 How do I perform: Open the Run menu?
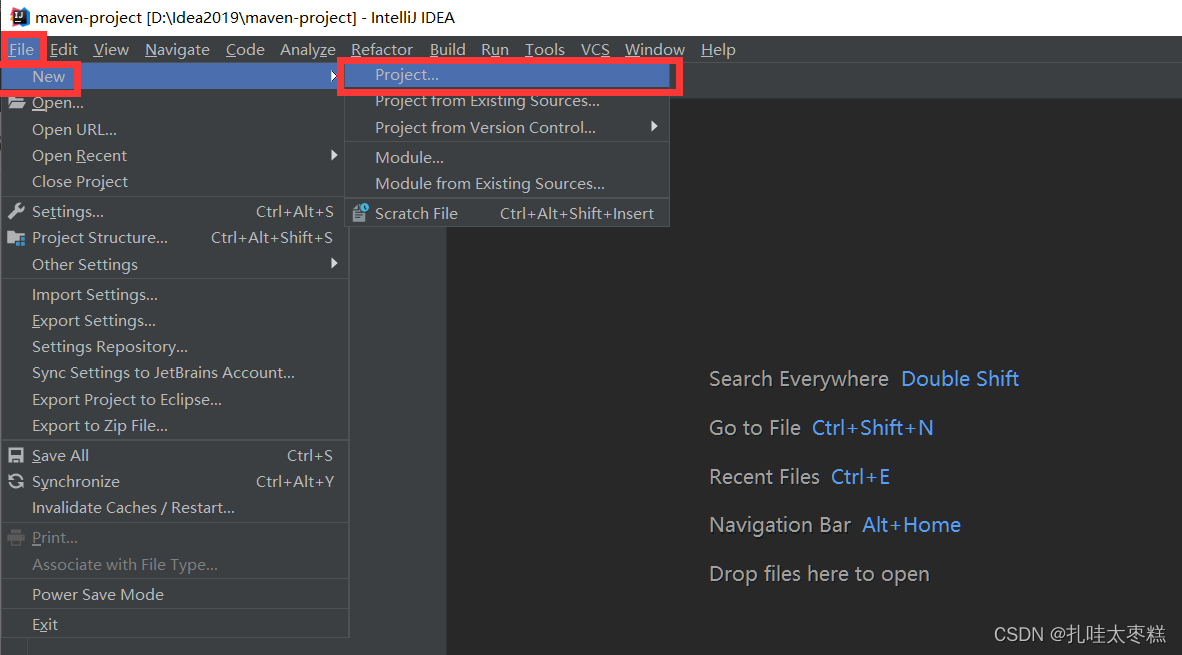pyautogui.click(x=495, y=50)
